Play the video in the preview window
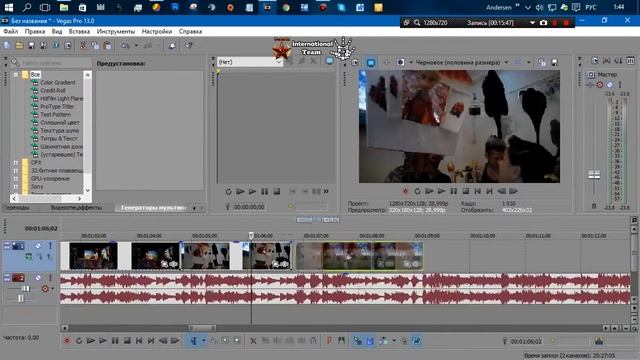Viewport: 640px width, 360px height. pyautogui.click(x=441, y=191)
